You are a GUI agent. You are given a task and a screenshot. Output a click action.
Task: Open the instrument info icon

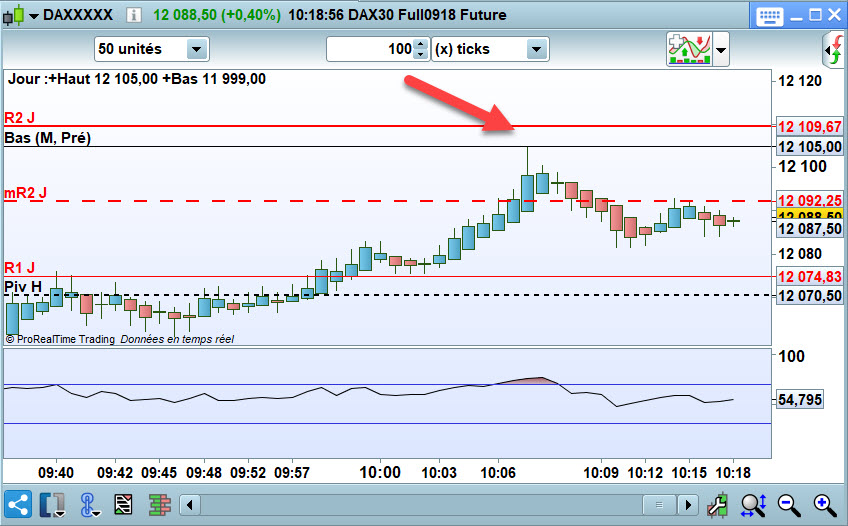coord(134,15)
